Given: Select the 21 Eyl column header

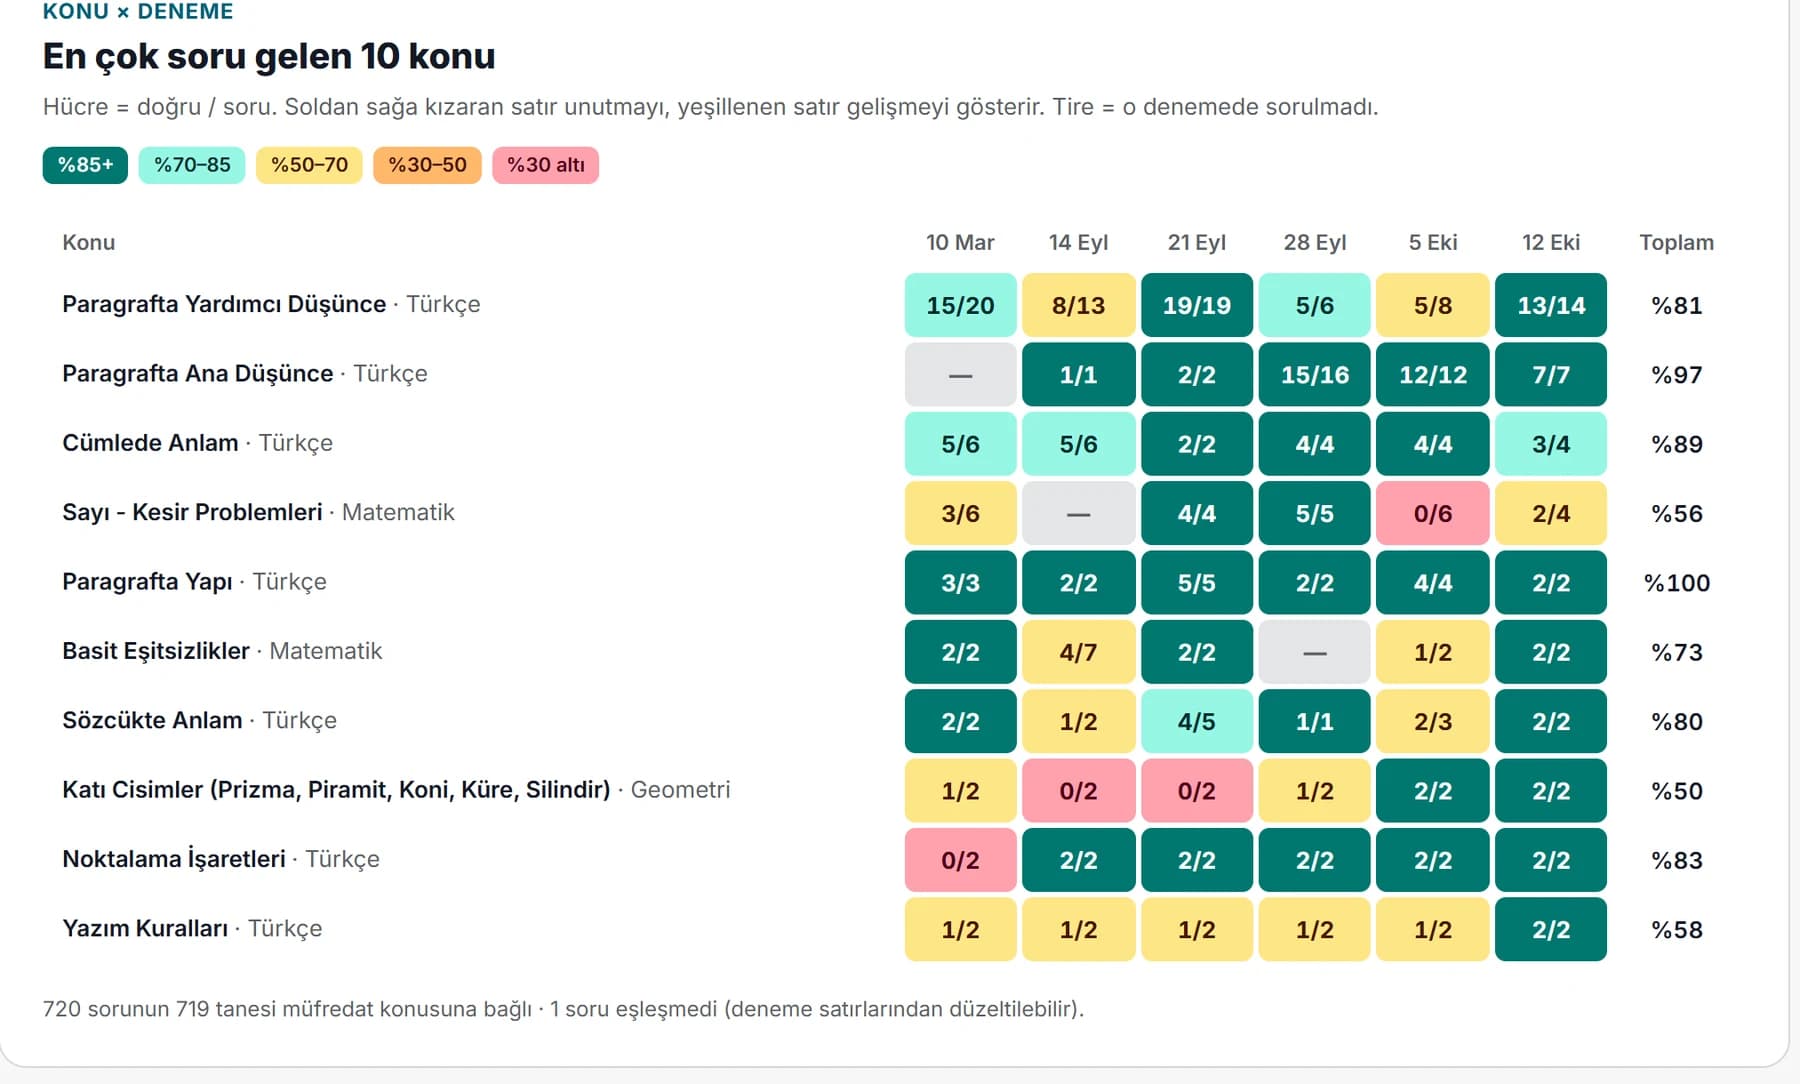Looking at the screenshot, I should pos(1197,243).
